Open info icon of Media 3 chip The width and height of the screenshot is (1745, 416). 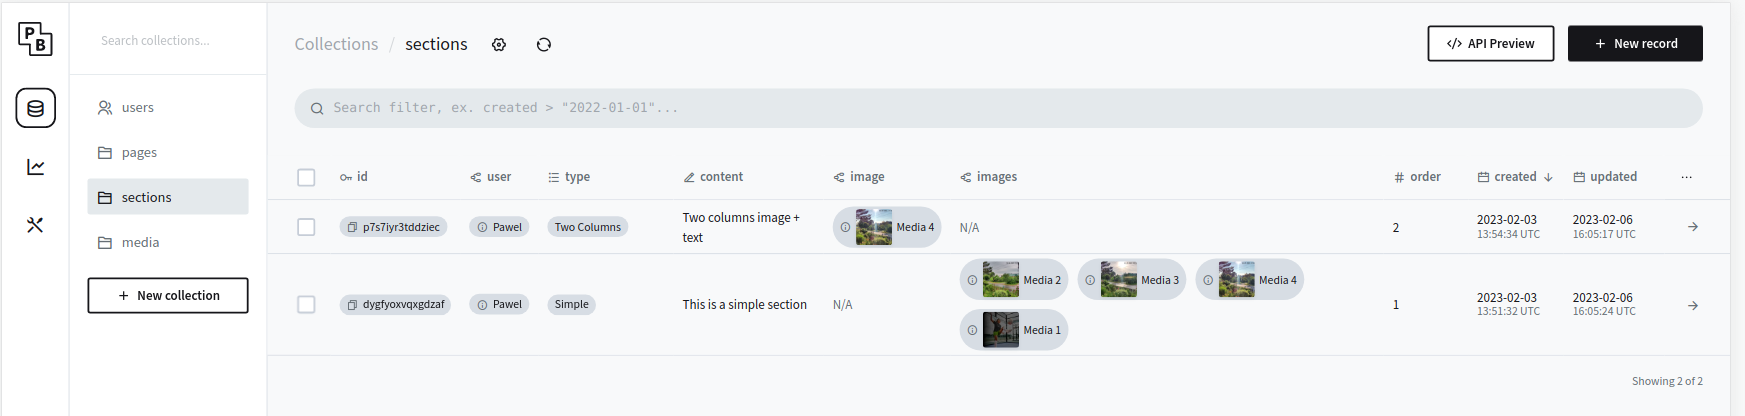tap(1090, 280)
